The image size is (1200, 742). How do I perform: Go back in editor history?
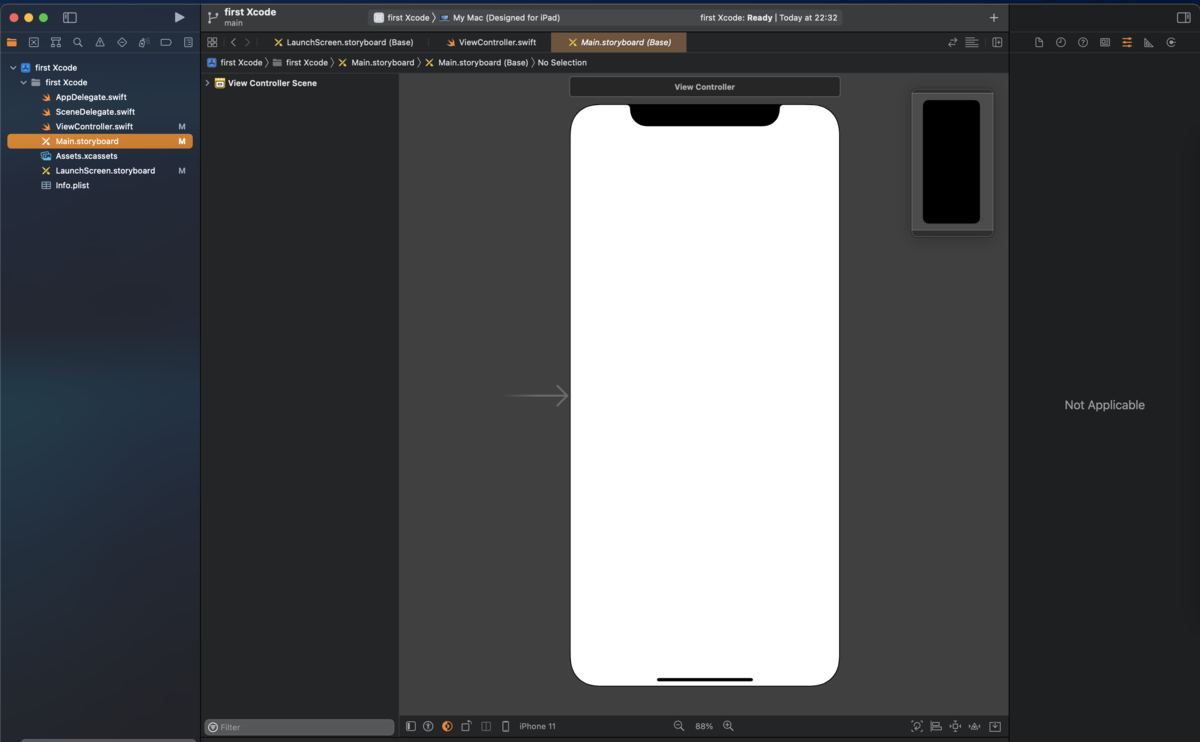[233, 42]
